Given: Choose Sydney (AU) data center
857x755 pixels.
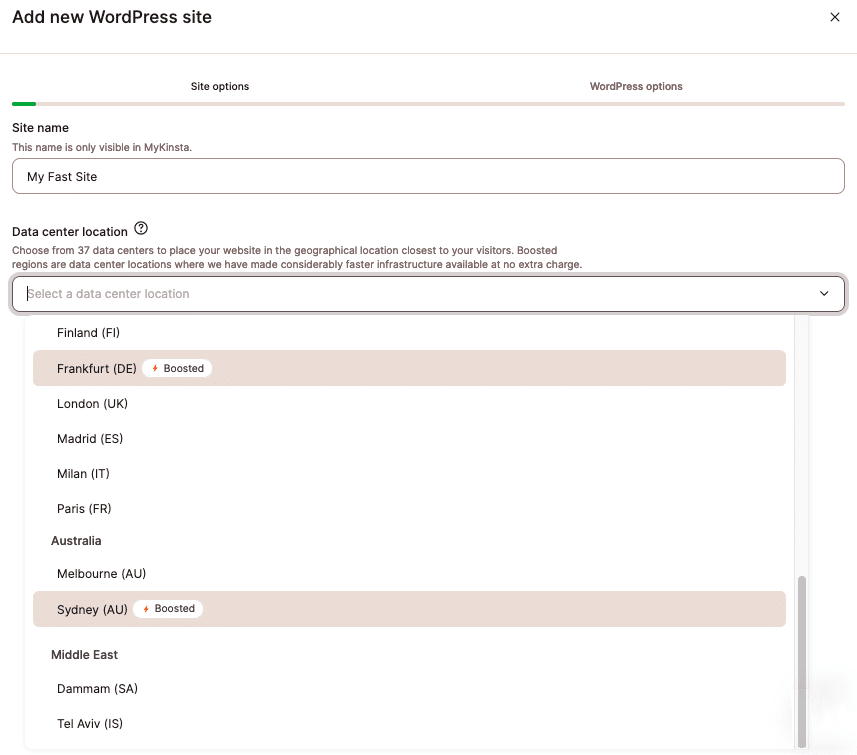Looking at the screenshot, I should click(92, 609).
